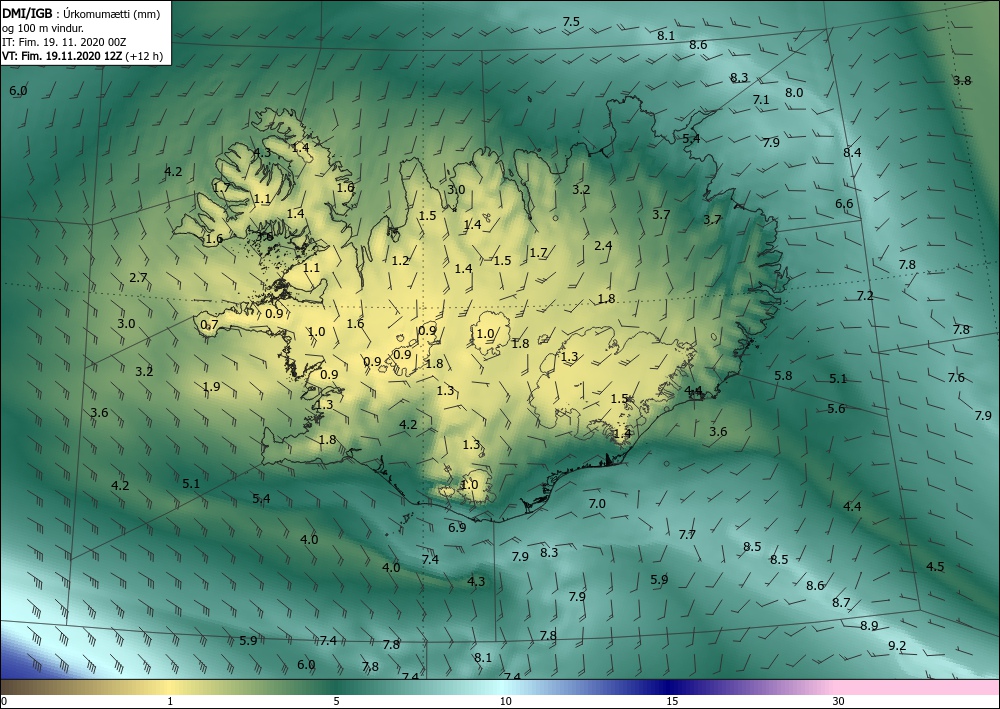The width and height of the screenshot is (1000, 709).
Task: Click the color scale label '1'
Action: (x=170, y=701)
